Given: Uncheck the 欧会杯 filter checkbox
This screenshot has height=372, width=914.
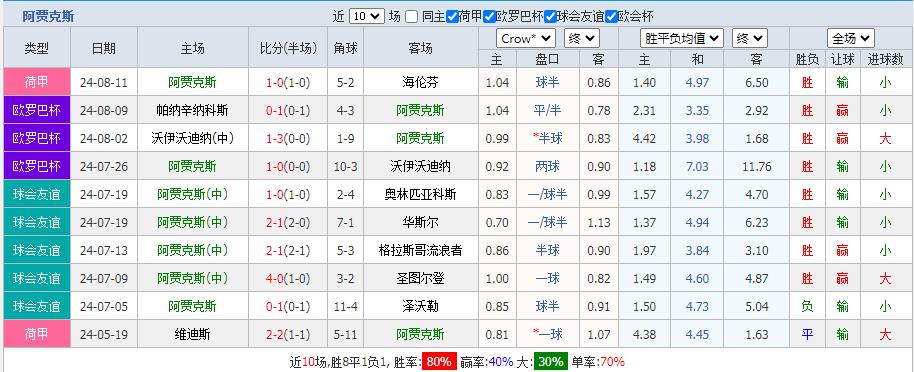Looking at the screenshot, I should point(611,17).
